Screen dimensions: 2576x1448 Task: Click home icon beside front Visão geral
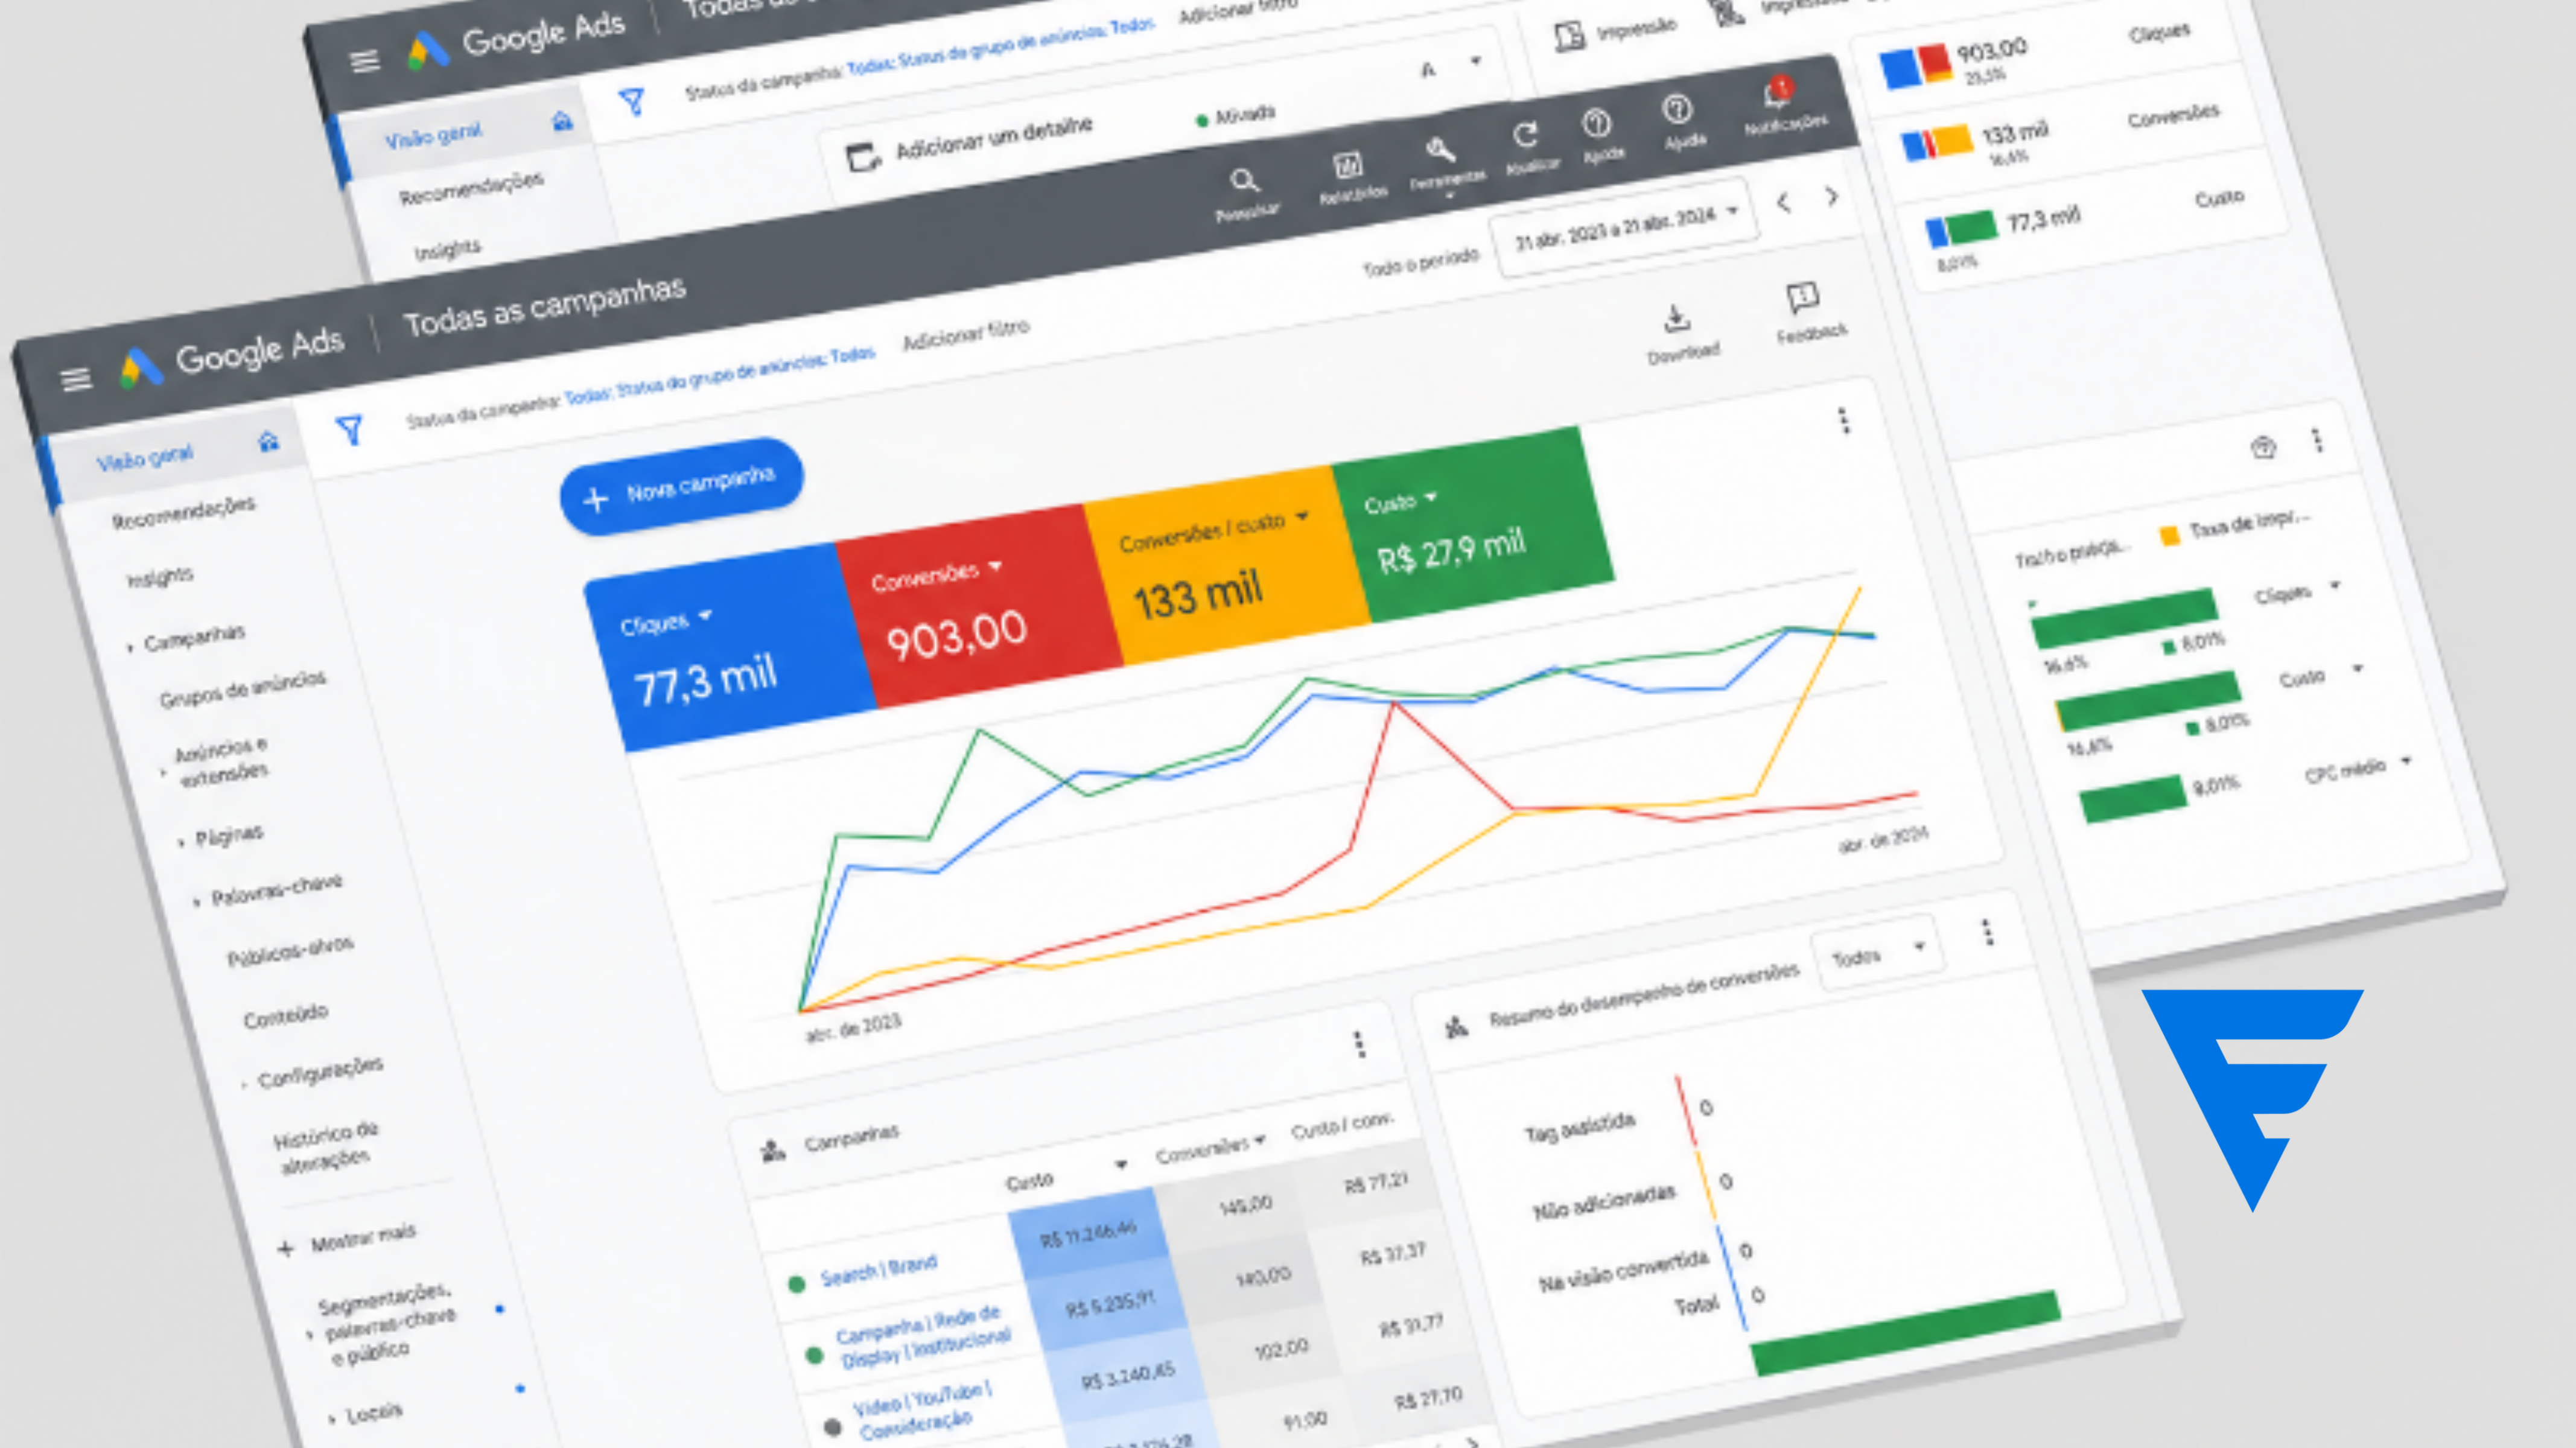click(x=268, y=441)
